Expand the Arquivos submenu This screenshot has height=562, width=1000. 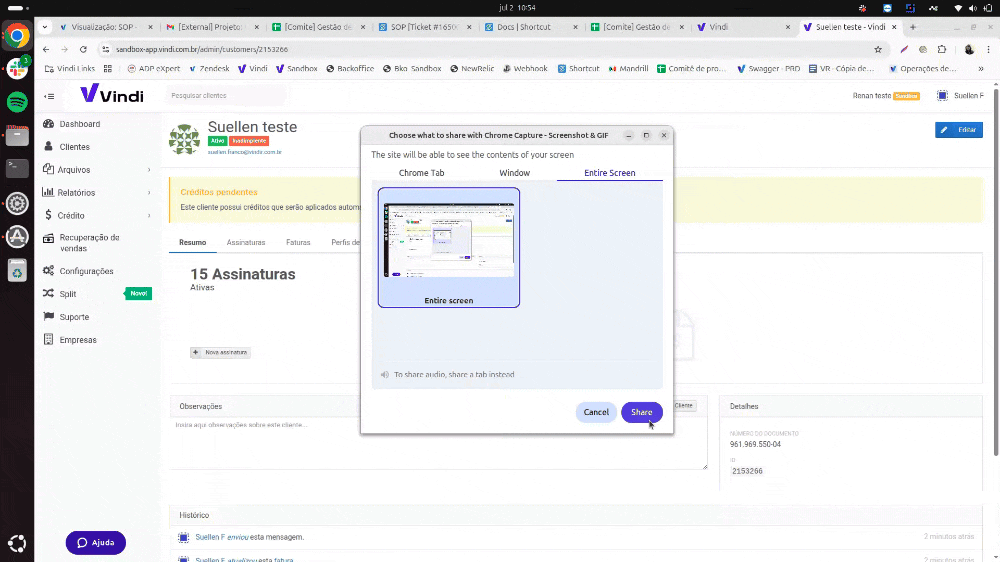149,170
